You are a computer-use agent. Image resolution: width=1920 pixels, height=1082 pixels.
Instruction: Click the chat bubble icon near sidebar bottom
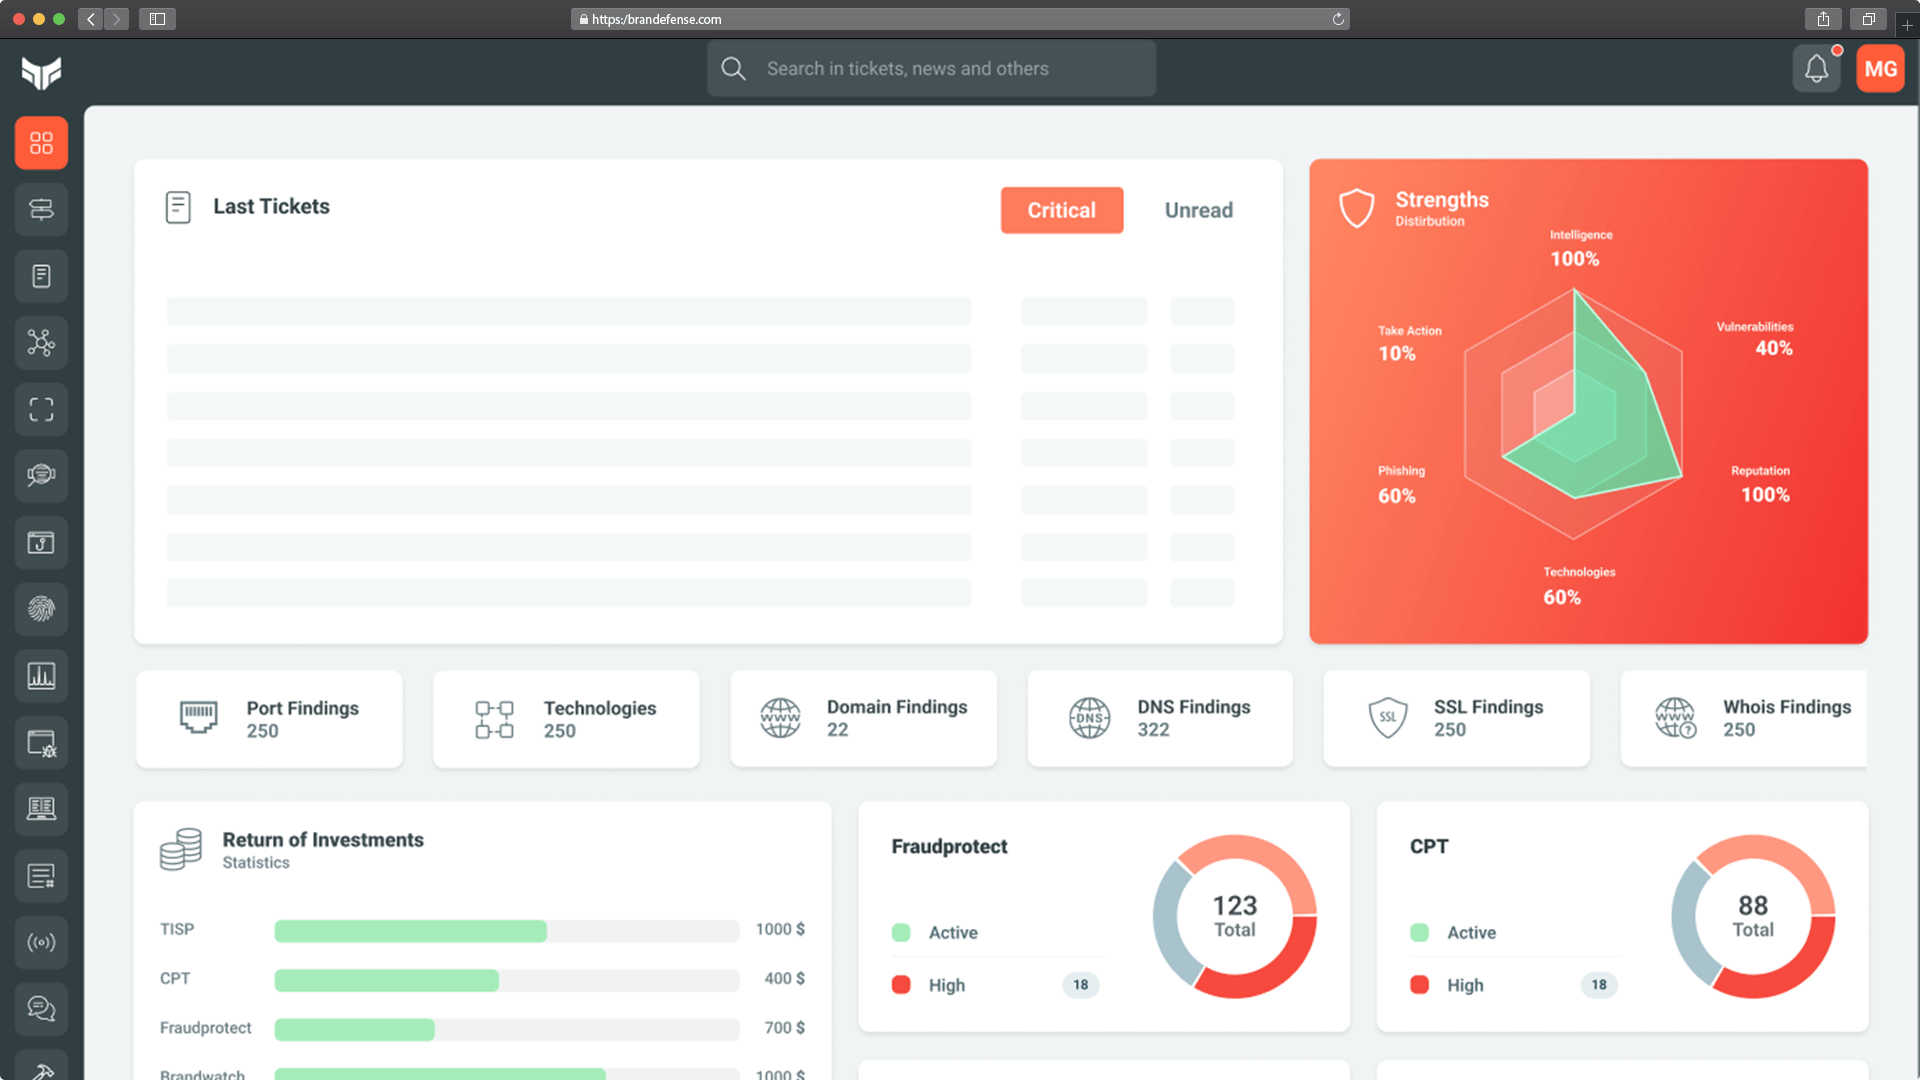point(41,1009)
